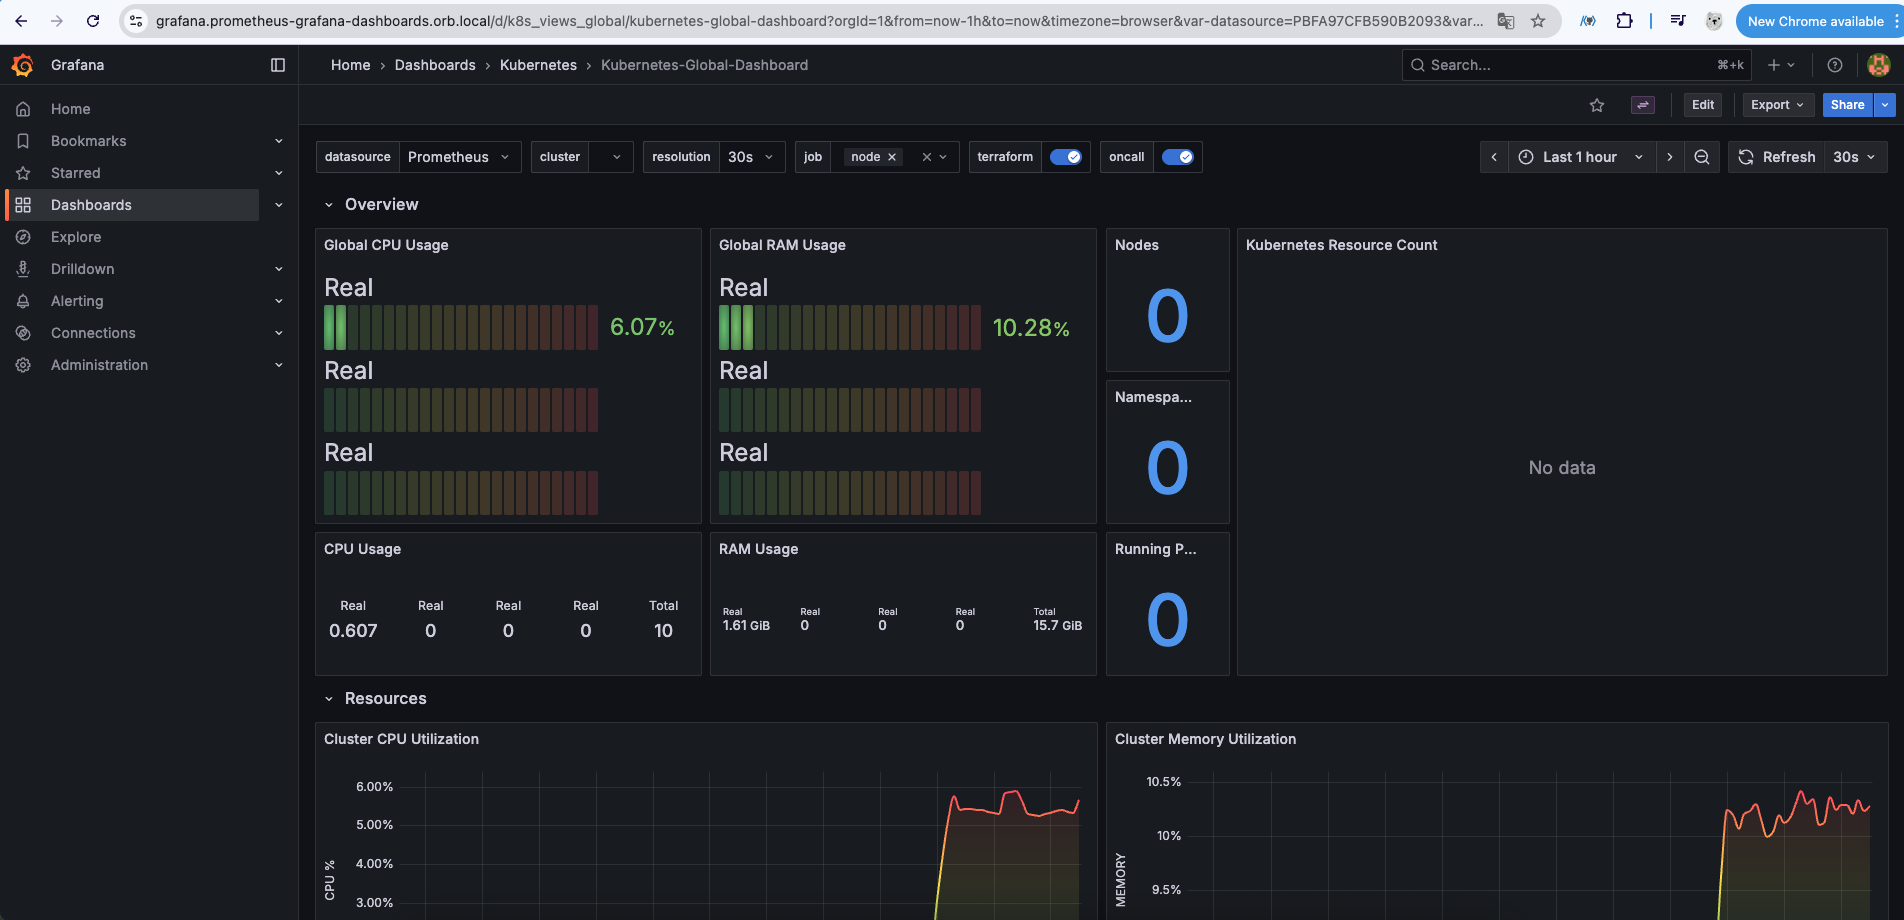Mark dashboard as favorite with star icon
The width and height of the screenshot is (1904, 920).
coord(1597,105)
